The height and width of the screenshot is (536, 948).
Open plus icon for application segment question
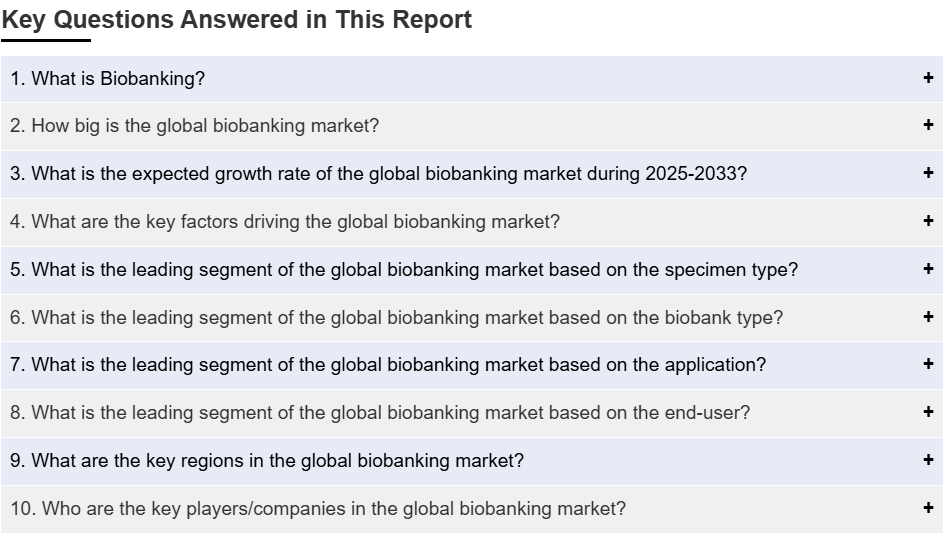coord(928,364)
